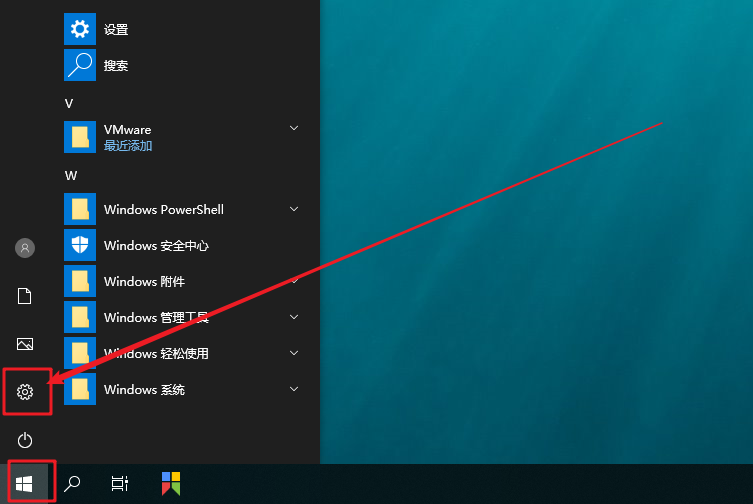Expand the Windows 附件 folder chevron
753x504 pixels.
pyautogui.click(x=294, y=281)
